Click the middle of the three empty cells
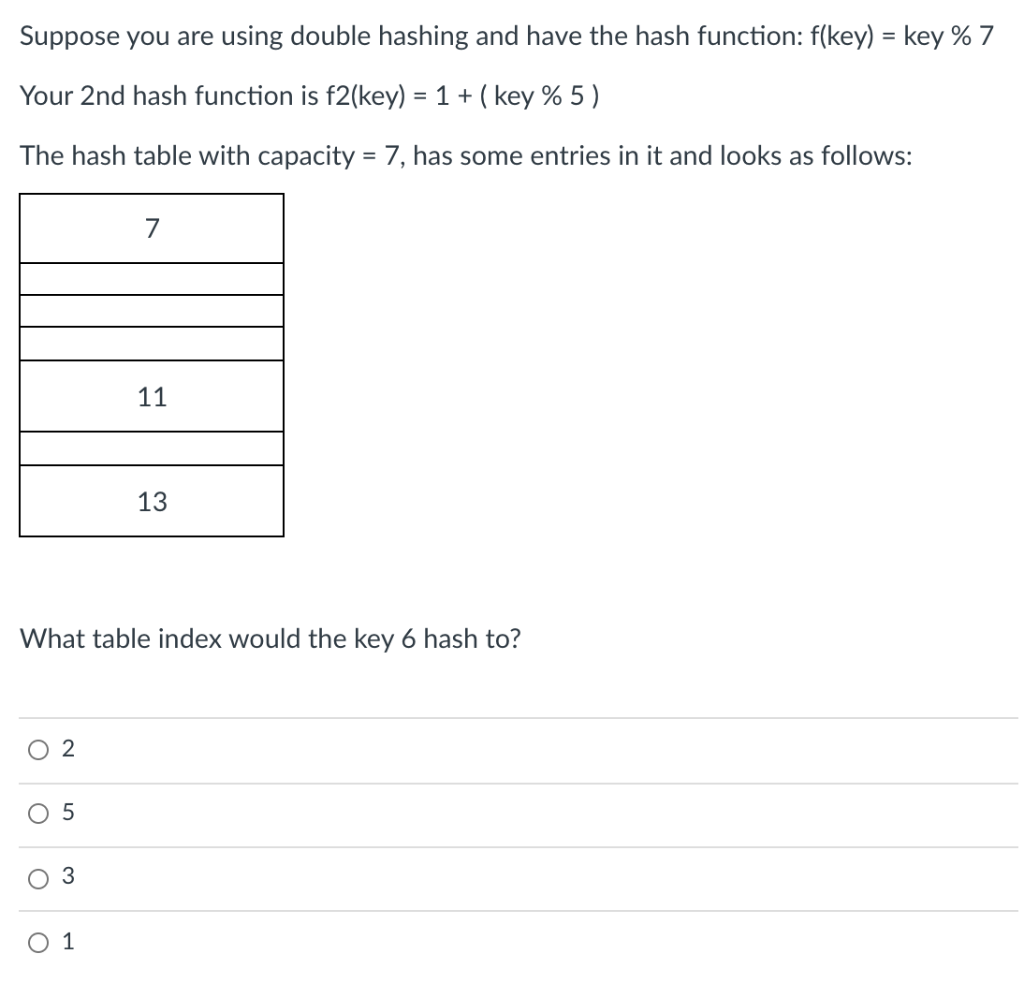 [x=152, y=311]
